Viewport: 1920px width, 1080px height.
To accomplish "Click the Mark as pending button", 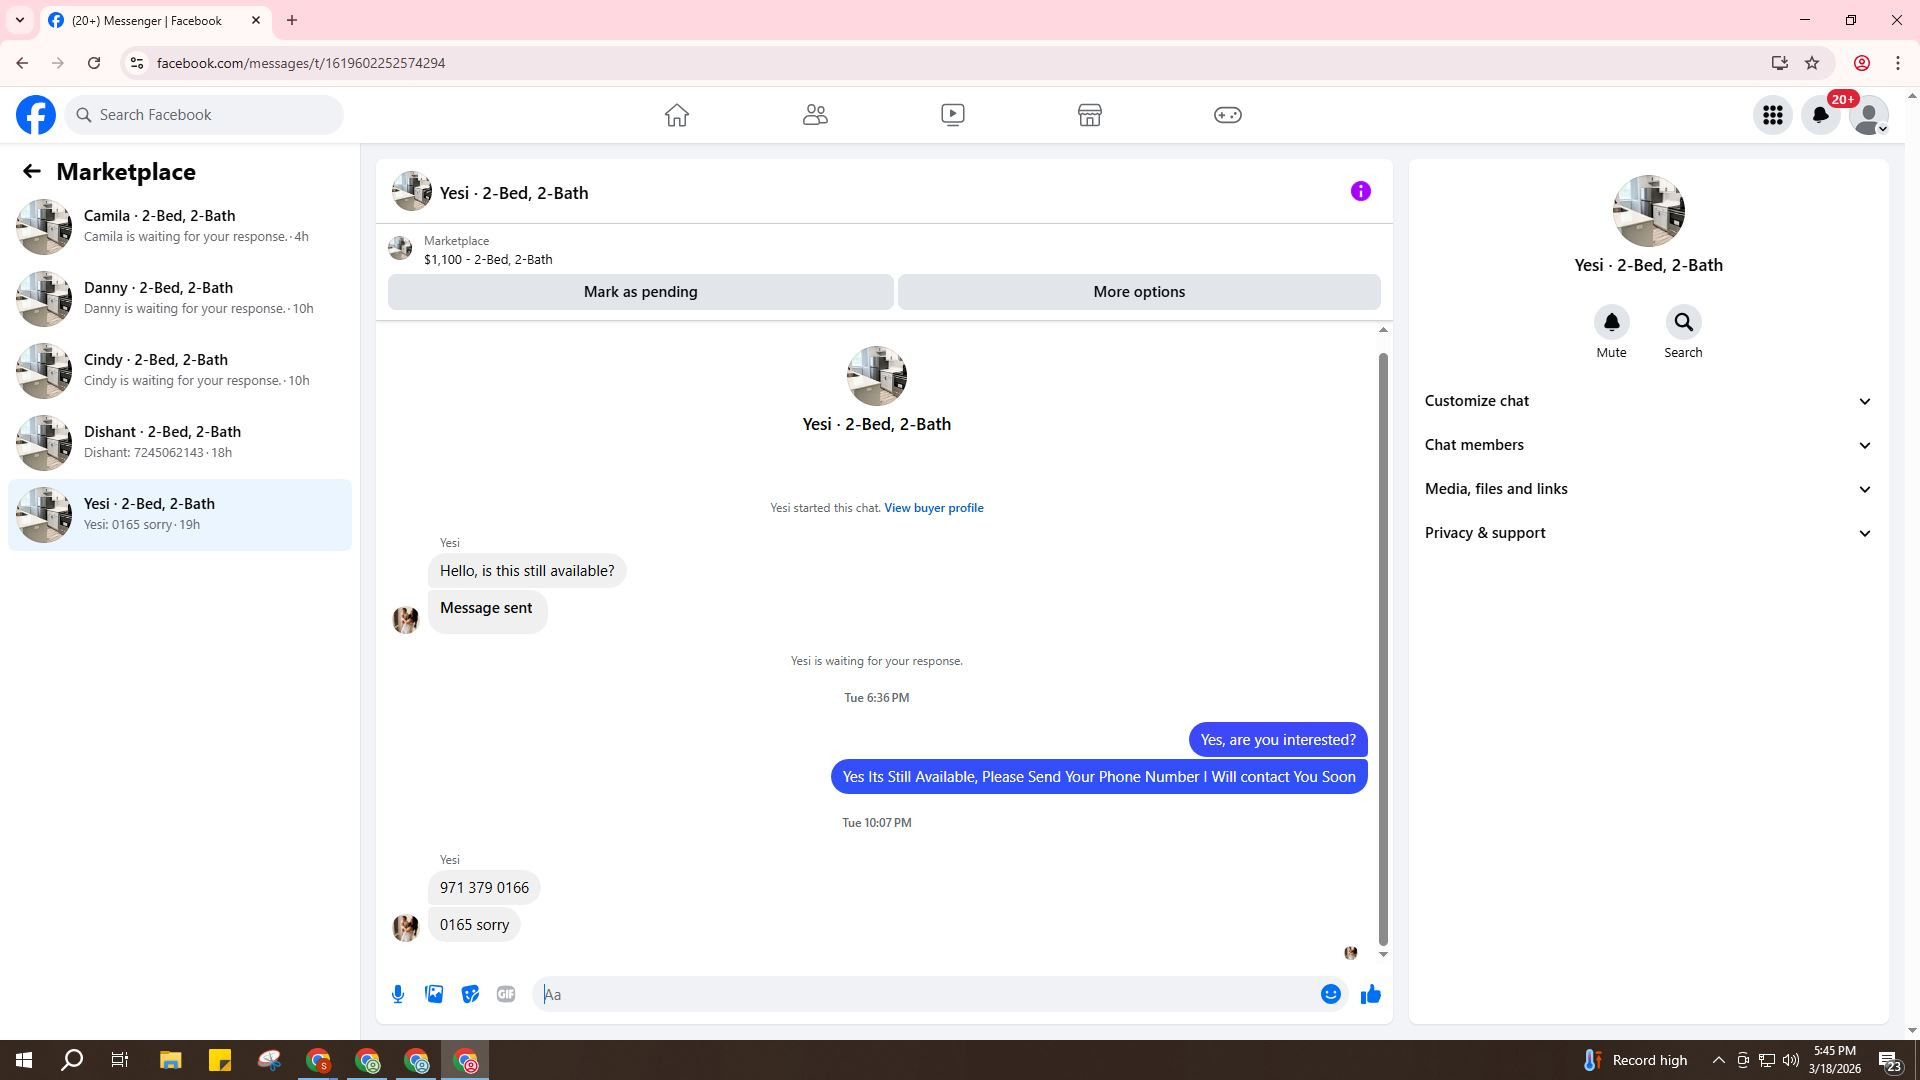I will tap(640, 292).
